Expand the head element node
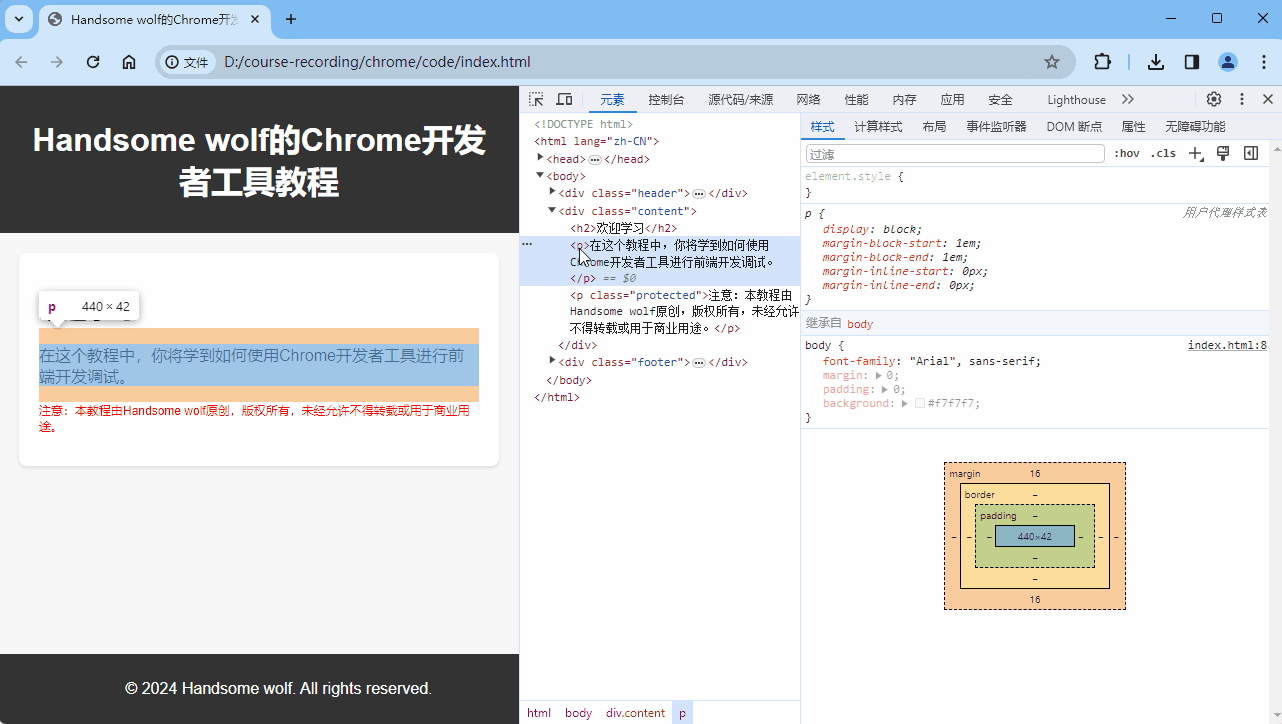 (540, 157)
